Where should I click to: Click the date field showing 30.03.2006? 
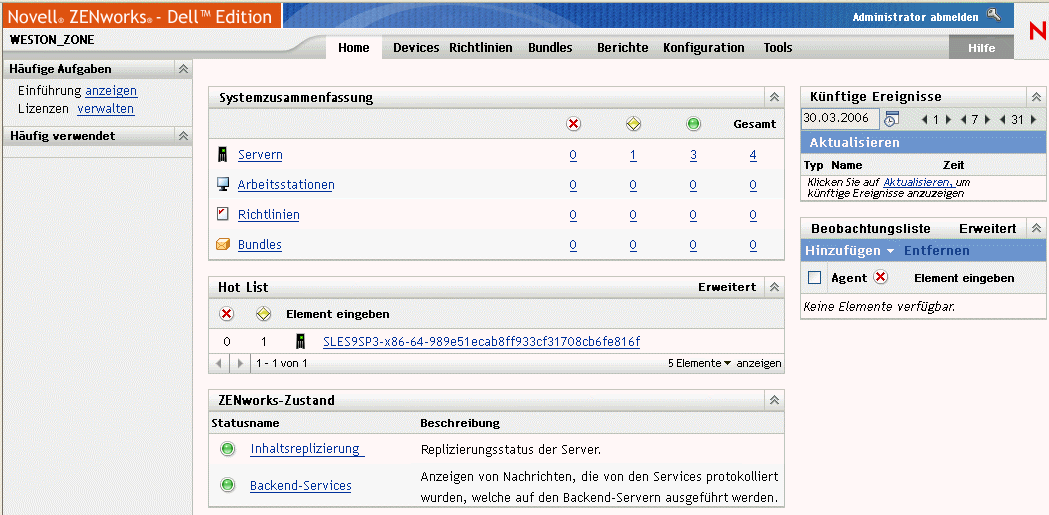point(840,119)
